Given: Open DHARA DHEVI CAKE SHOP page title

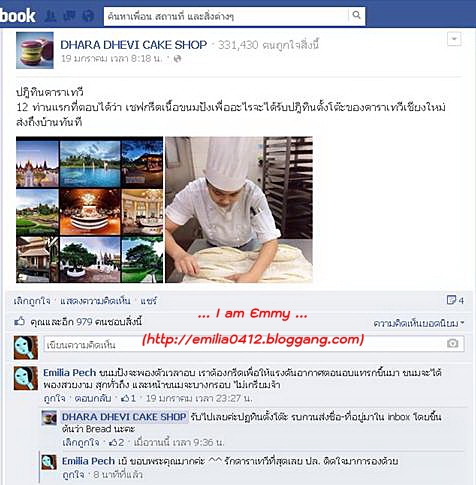Looking at the screenshot, I should point(134,45).
